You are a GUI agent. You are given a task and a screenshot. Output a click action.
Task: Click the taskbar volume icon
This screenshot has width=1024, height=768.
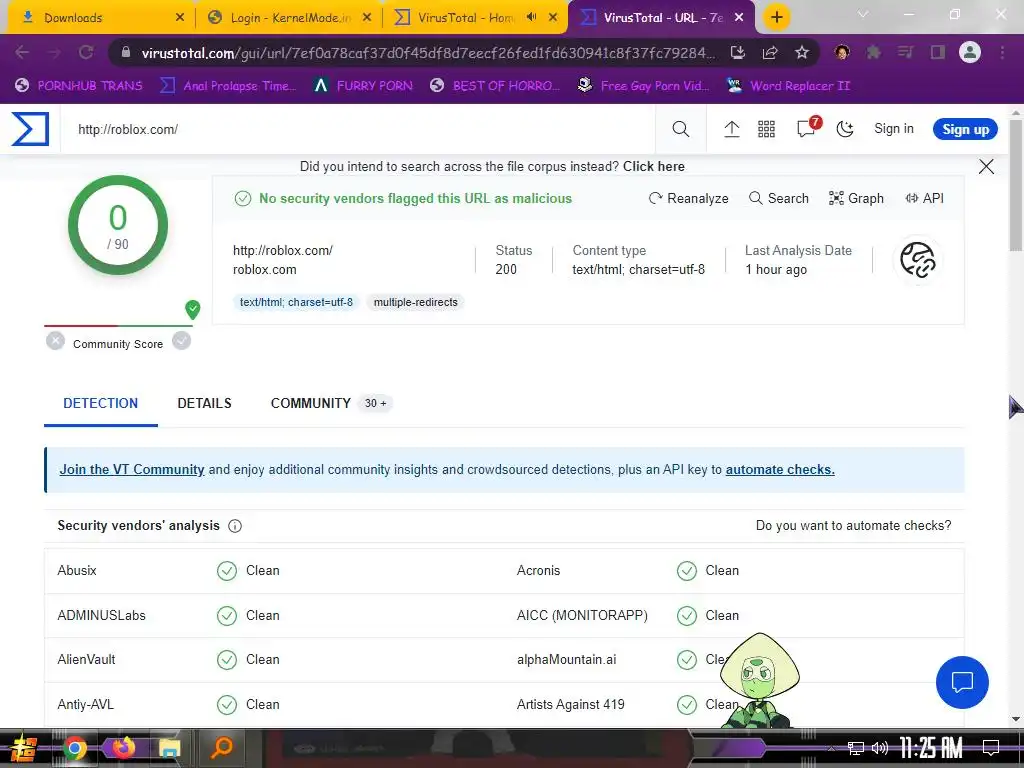tap(880, 748)
